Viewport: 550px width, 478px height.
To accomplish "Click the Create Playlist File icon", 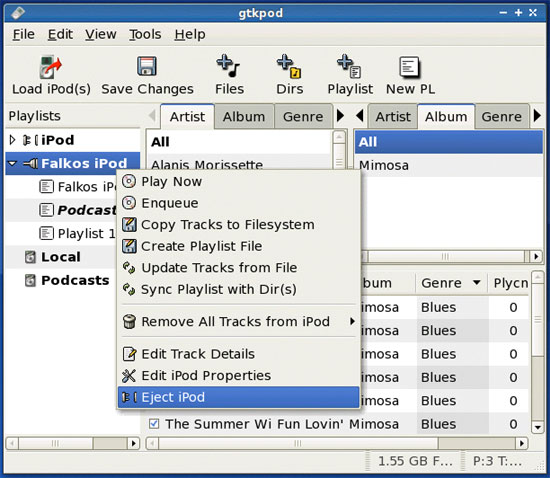I will [129, 246].
